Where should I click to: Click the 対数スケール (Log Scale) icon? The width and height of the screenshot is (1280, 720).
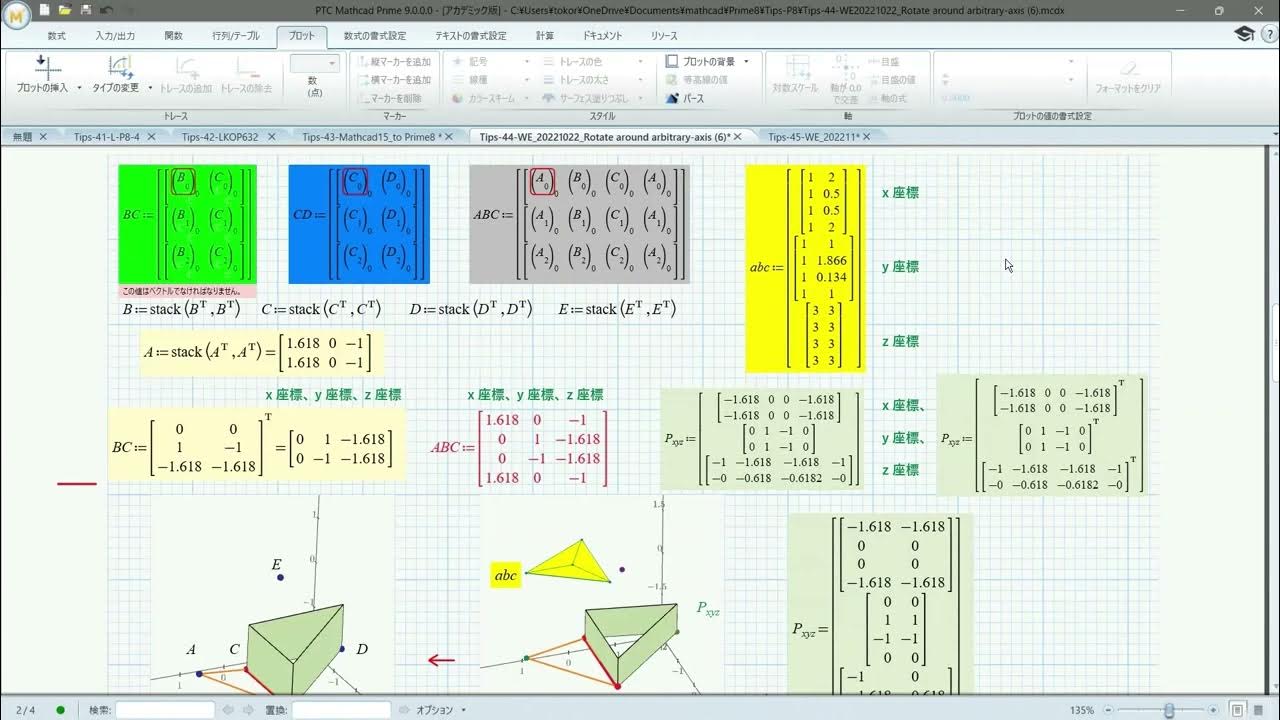coord(795,67)
